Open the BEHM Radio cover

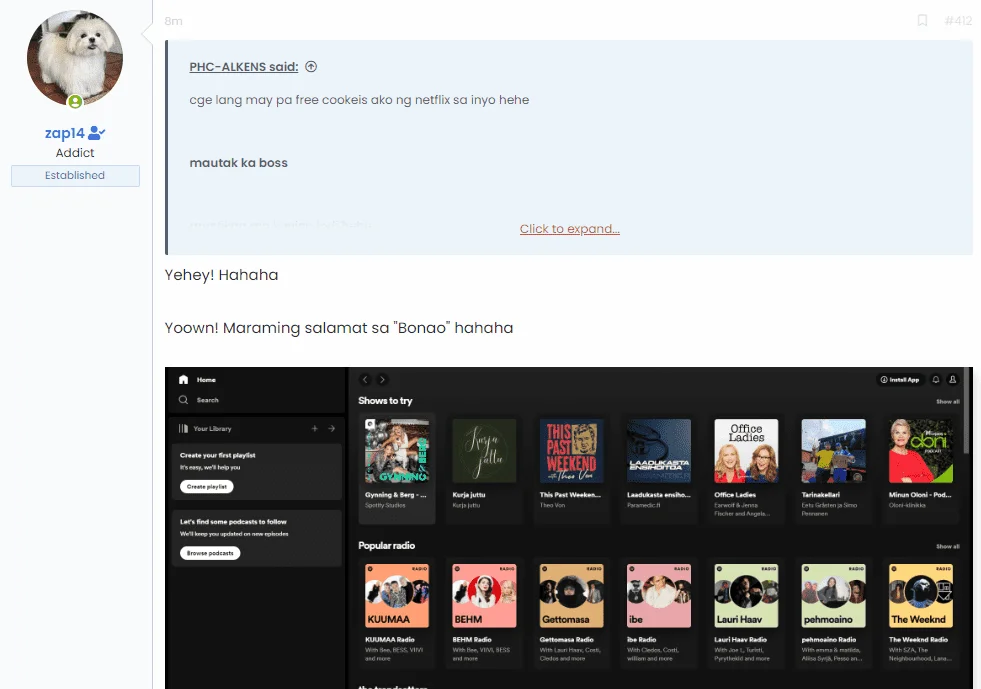point(484,596)
